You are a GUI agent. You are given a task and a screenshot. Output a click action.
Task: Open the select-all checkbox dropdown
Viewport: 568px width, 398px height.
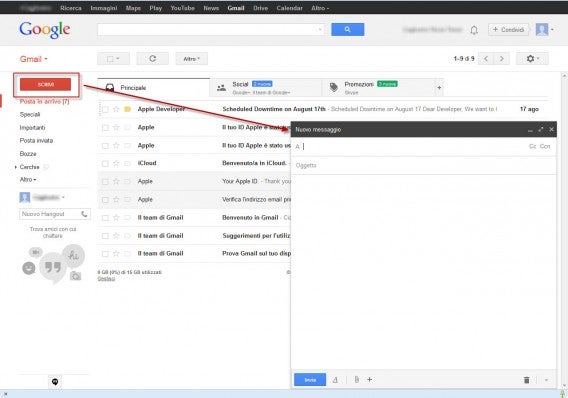click(x=113, y=58)
